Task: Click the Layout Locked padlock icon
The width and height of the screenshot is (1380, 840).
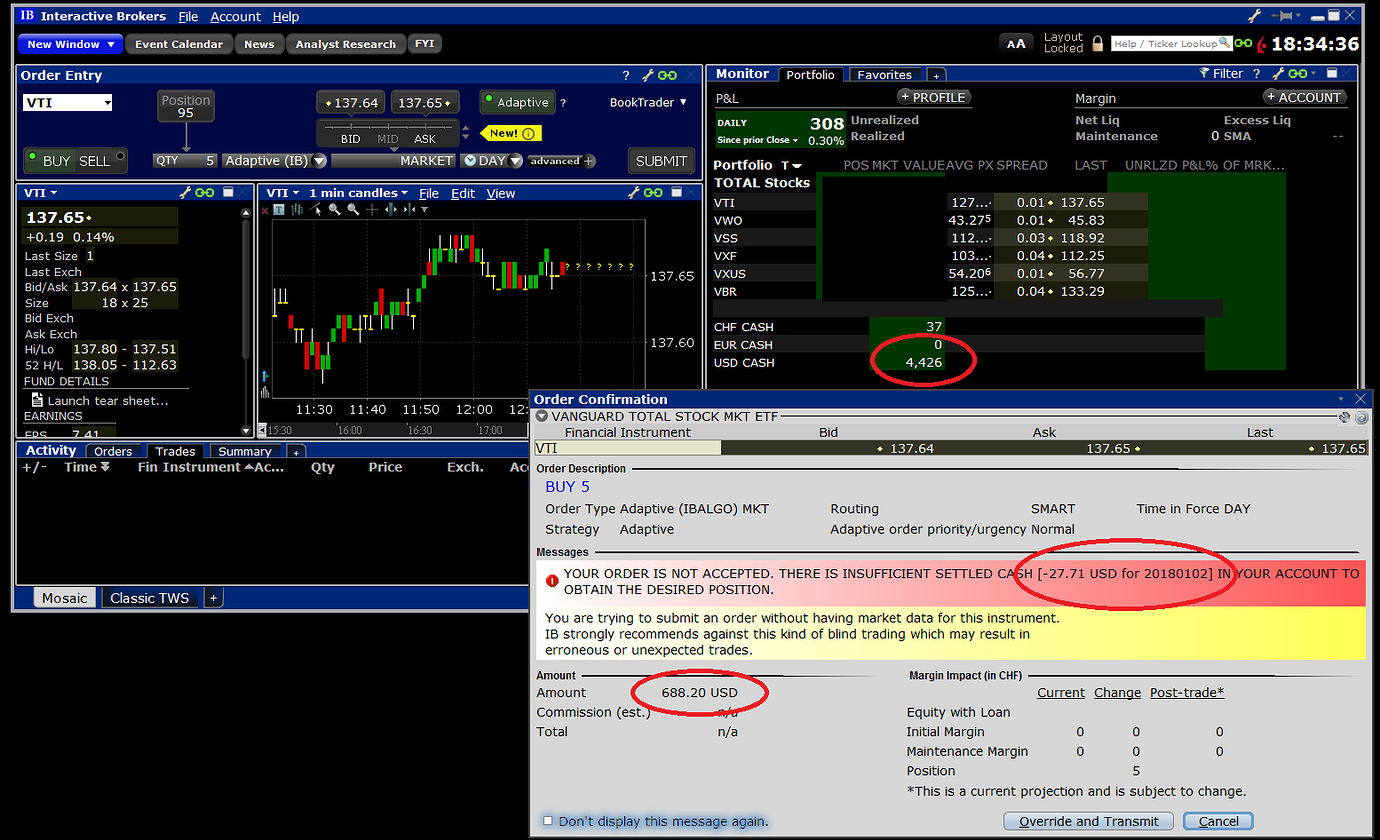Action: (1097, 44)
